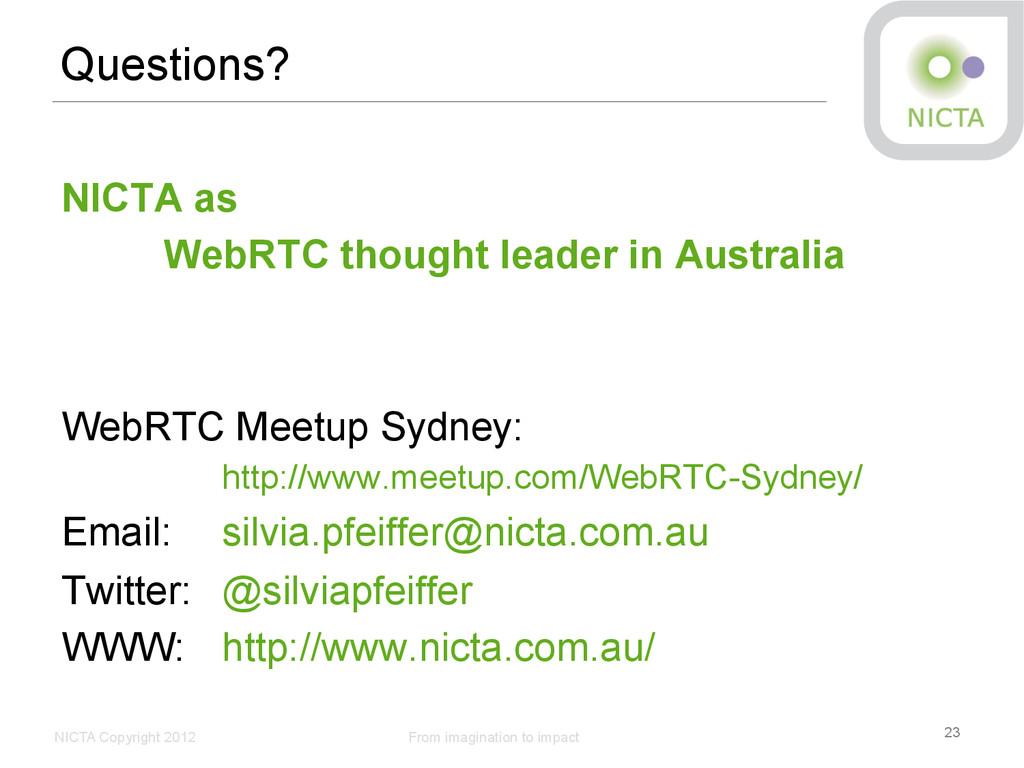Click the Email: label
The image size is (1024, 768).
pyautogui.click(x=116, y=532)
